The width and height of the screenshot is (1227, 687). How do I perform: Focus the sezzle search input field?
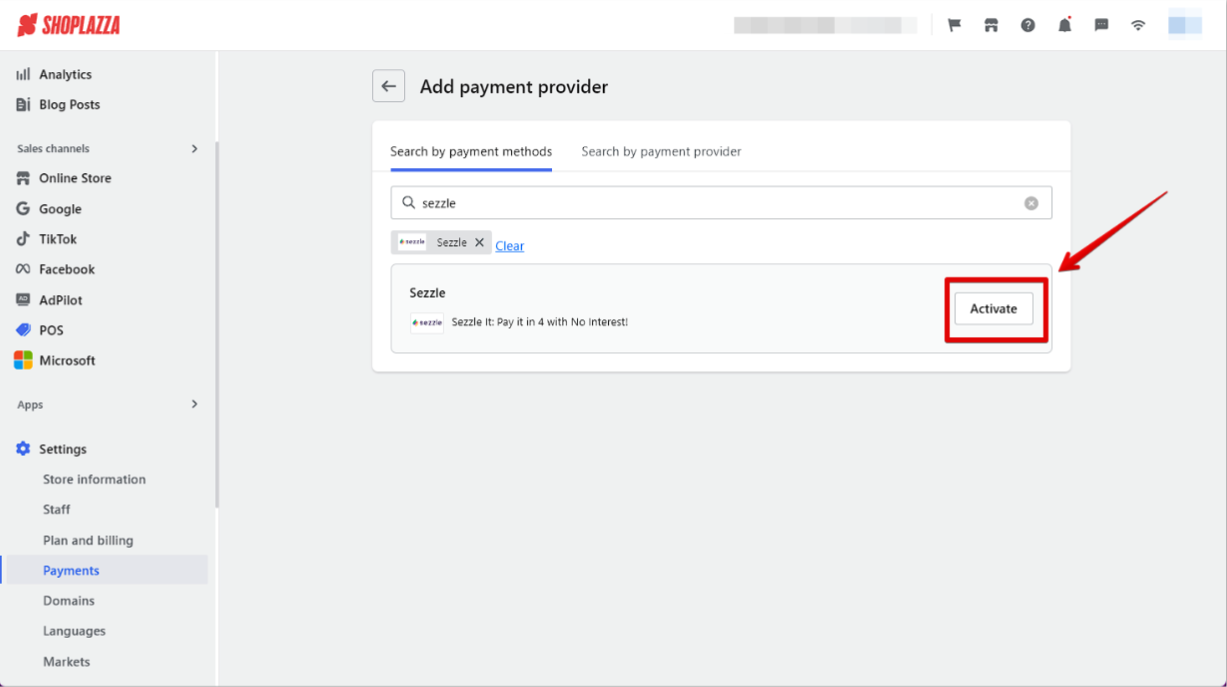click(x=721, y=203)
